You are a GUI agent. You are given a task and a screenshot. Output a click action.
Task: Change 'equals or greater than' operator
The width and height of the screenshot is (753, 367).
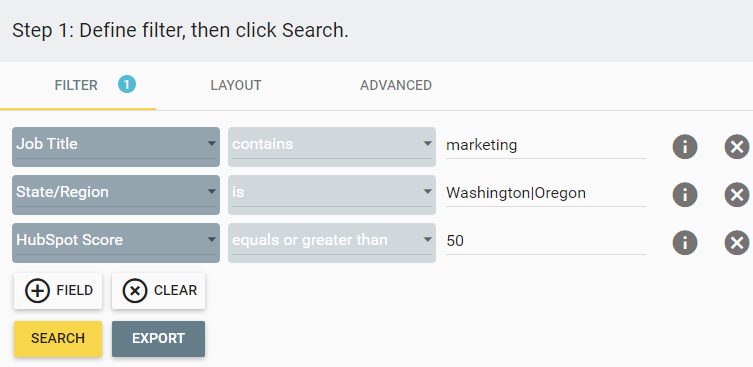click(332, 243)
